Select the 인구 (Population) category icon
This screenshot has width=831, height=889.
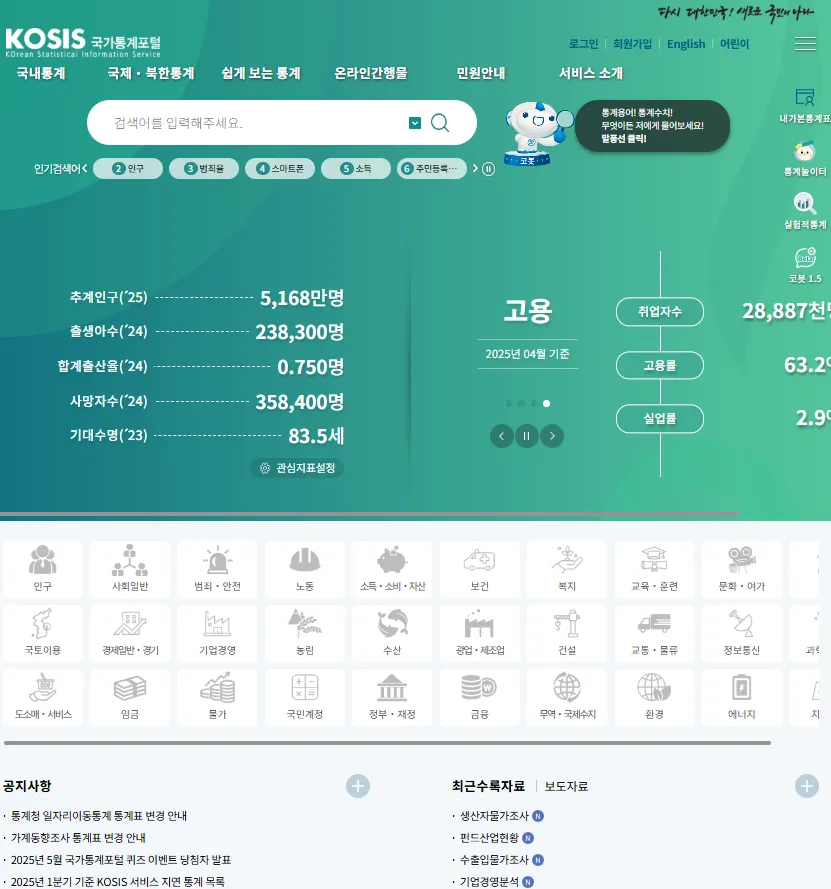tap(41, 570)
